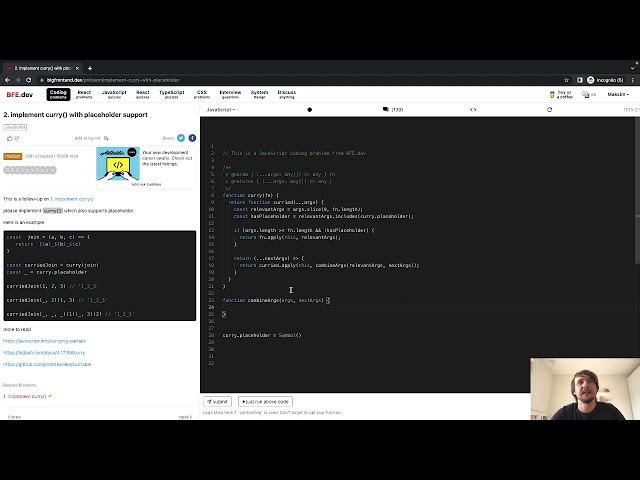Click the address bar URL
The width and height of the screenshot is (640, 480).
click(113, 80)
